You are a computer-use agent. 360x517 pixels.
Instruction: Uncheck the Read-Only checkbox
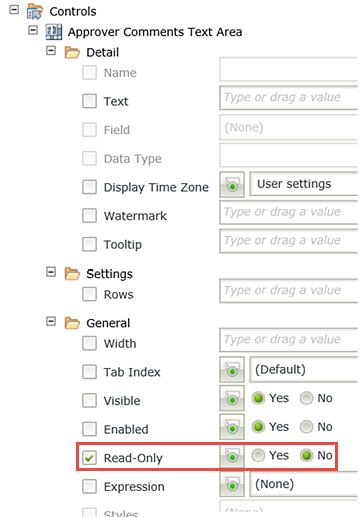(x=89, y=458)
